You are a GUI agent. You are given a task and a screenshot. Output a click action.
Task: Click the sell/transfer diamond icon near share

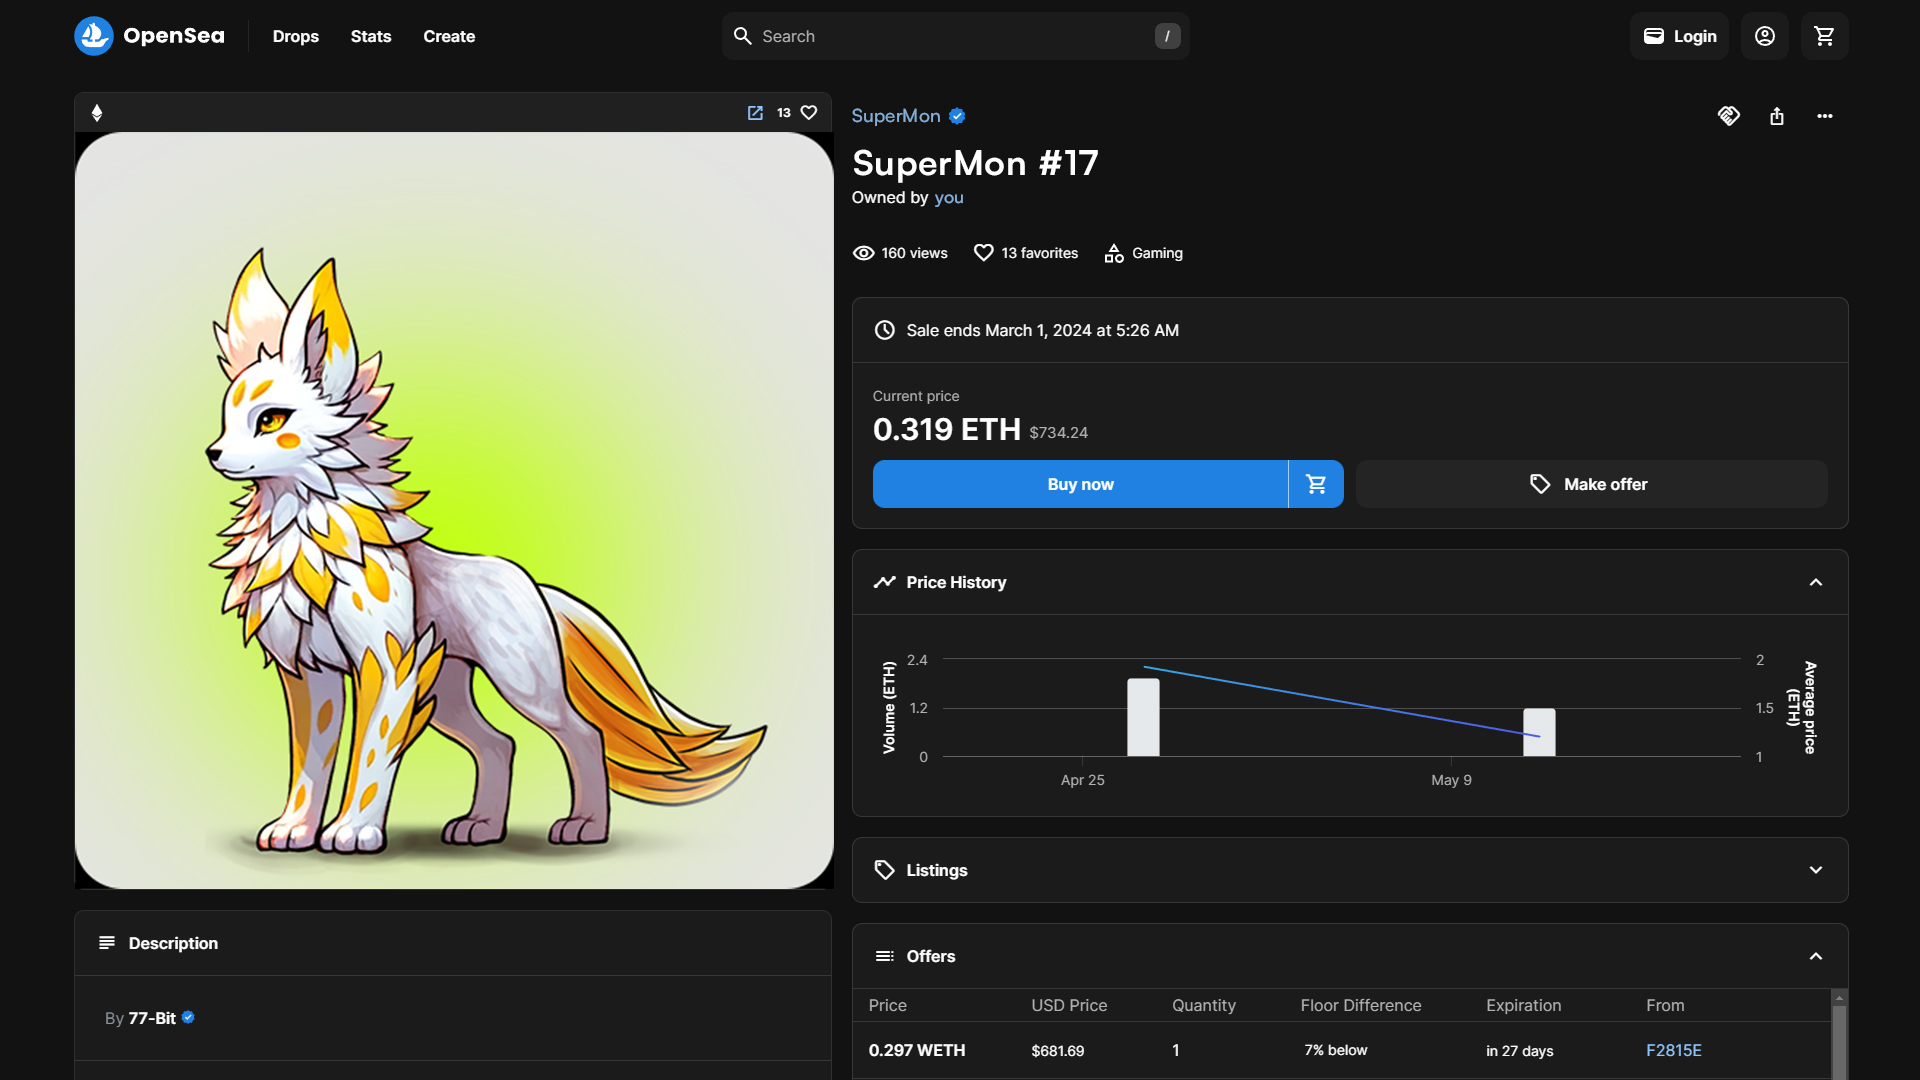point(1728,116)
